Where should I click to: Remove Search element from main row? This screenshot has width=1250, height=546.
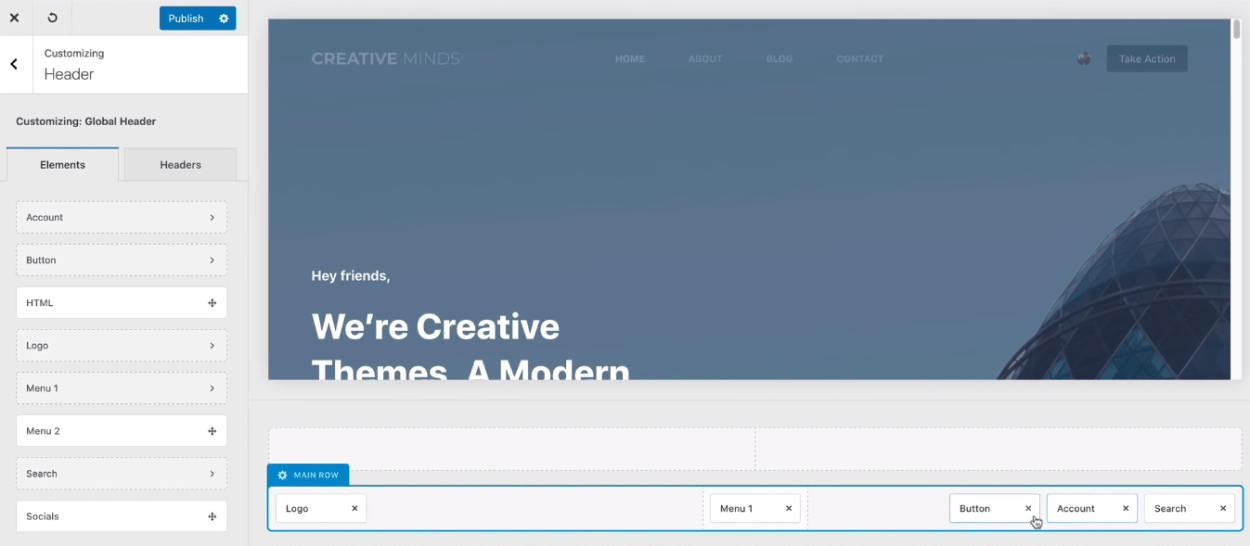(x=1222, y=509)
